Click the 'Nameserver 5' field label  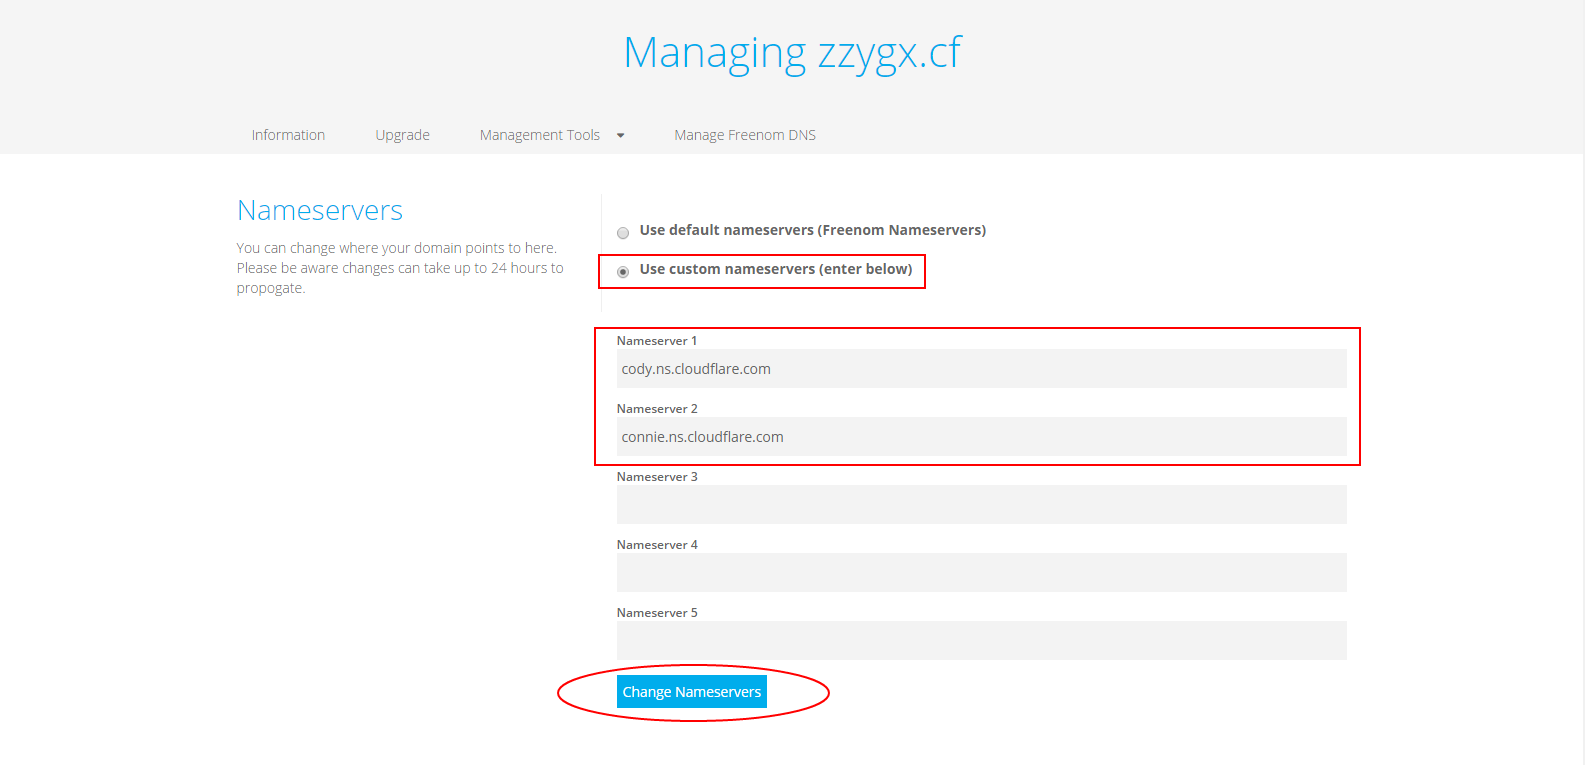(x=657, y=613)
